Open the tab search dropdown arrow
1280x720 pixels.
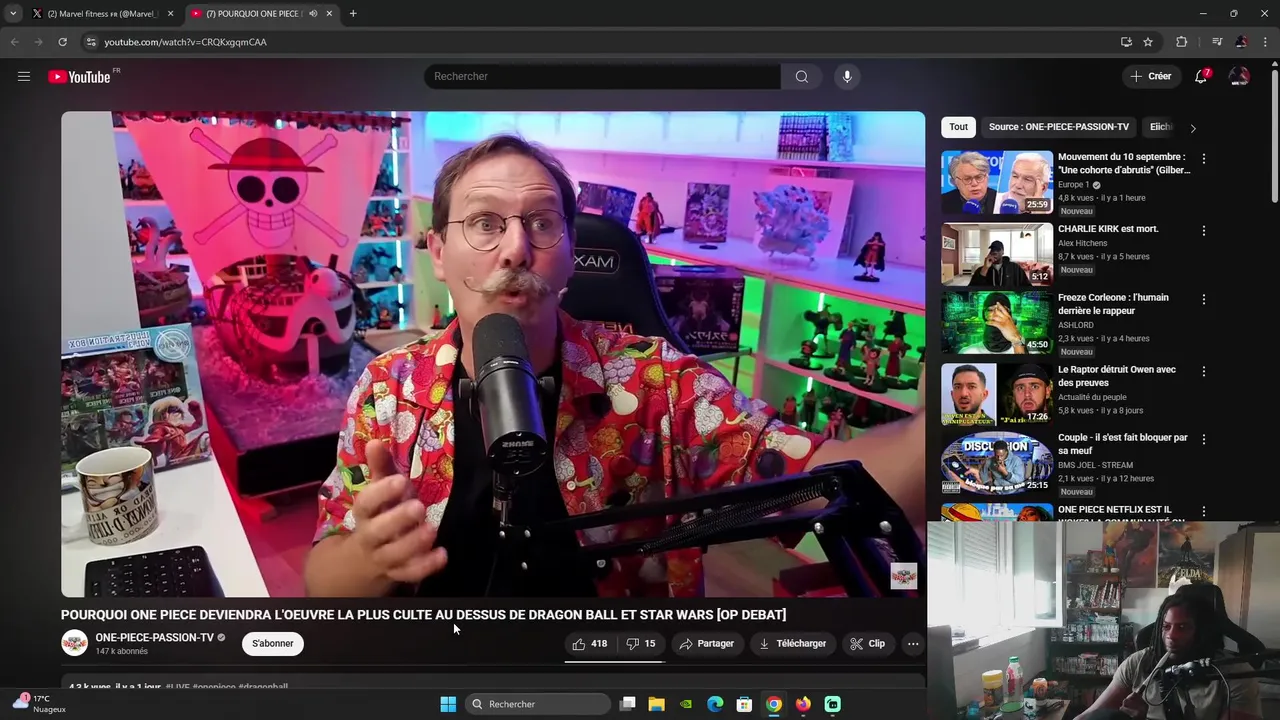[x=12, y=14]
